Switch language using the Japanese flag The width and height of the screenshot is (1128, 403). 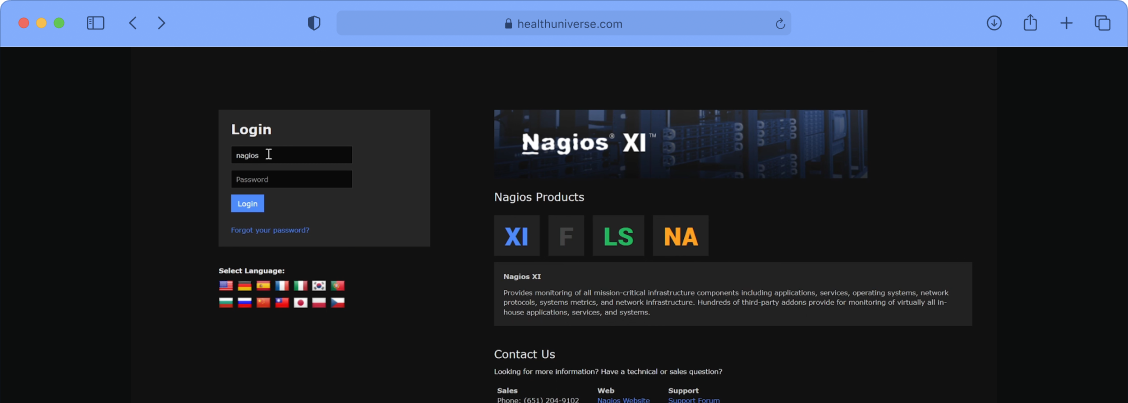(300, 302)
